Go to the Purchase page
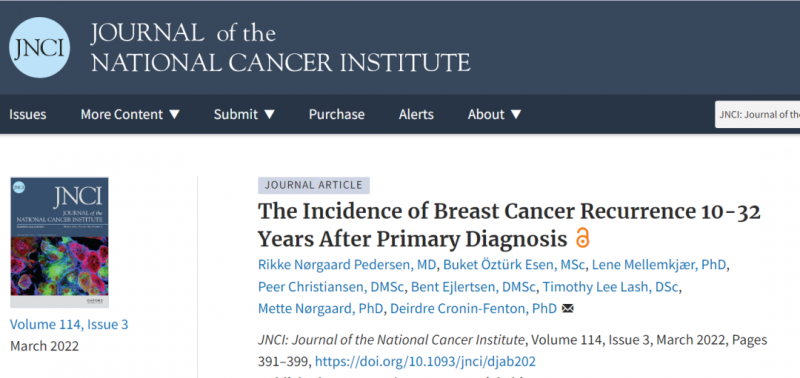Image resolution: width=800 pixels, height=378 pixels. (337, 114)
